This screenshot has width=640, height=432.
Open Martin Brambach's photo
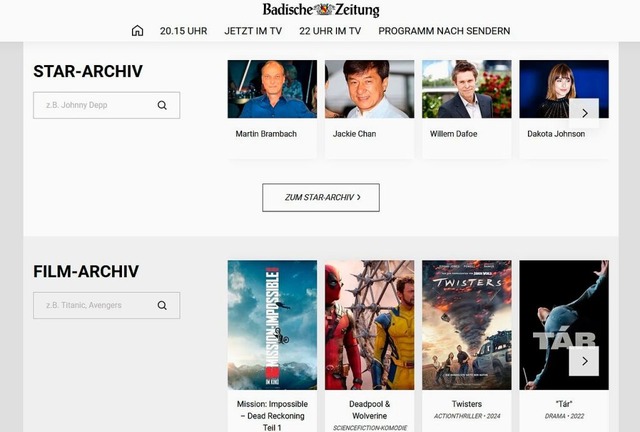click(x=272, y=89)
